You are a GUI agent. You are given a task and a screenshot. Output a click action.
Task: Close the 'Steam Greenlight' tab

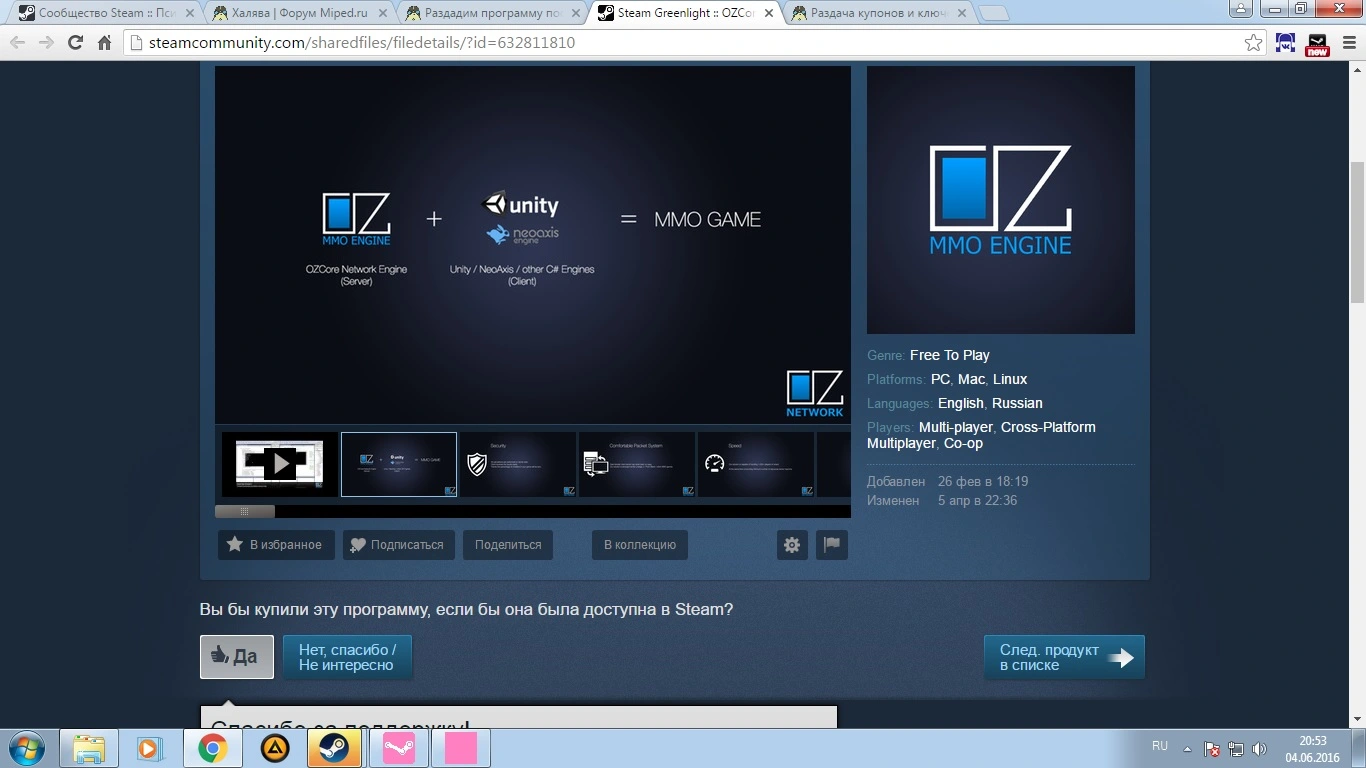tap(768, 13)
